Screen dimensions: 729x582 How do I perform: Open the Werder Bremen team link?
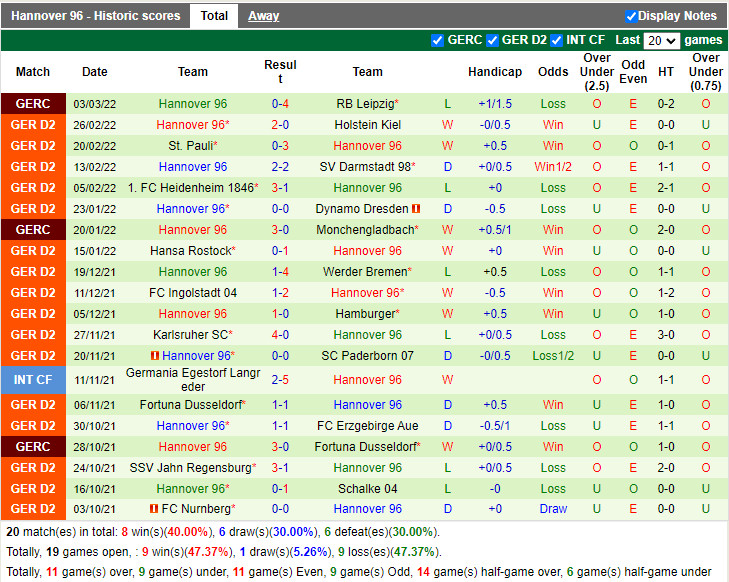click(x=365, y=271)
